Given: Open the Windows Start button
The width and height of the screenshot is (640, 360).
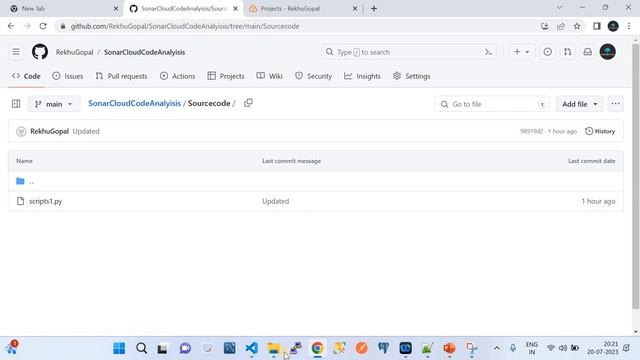Looking at the screenshot, I should click(119, 348).
